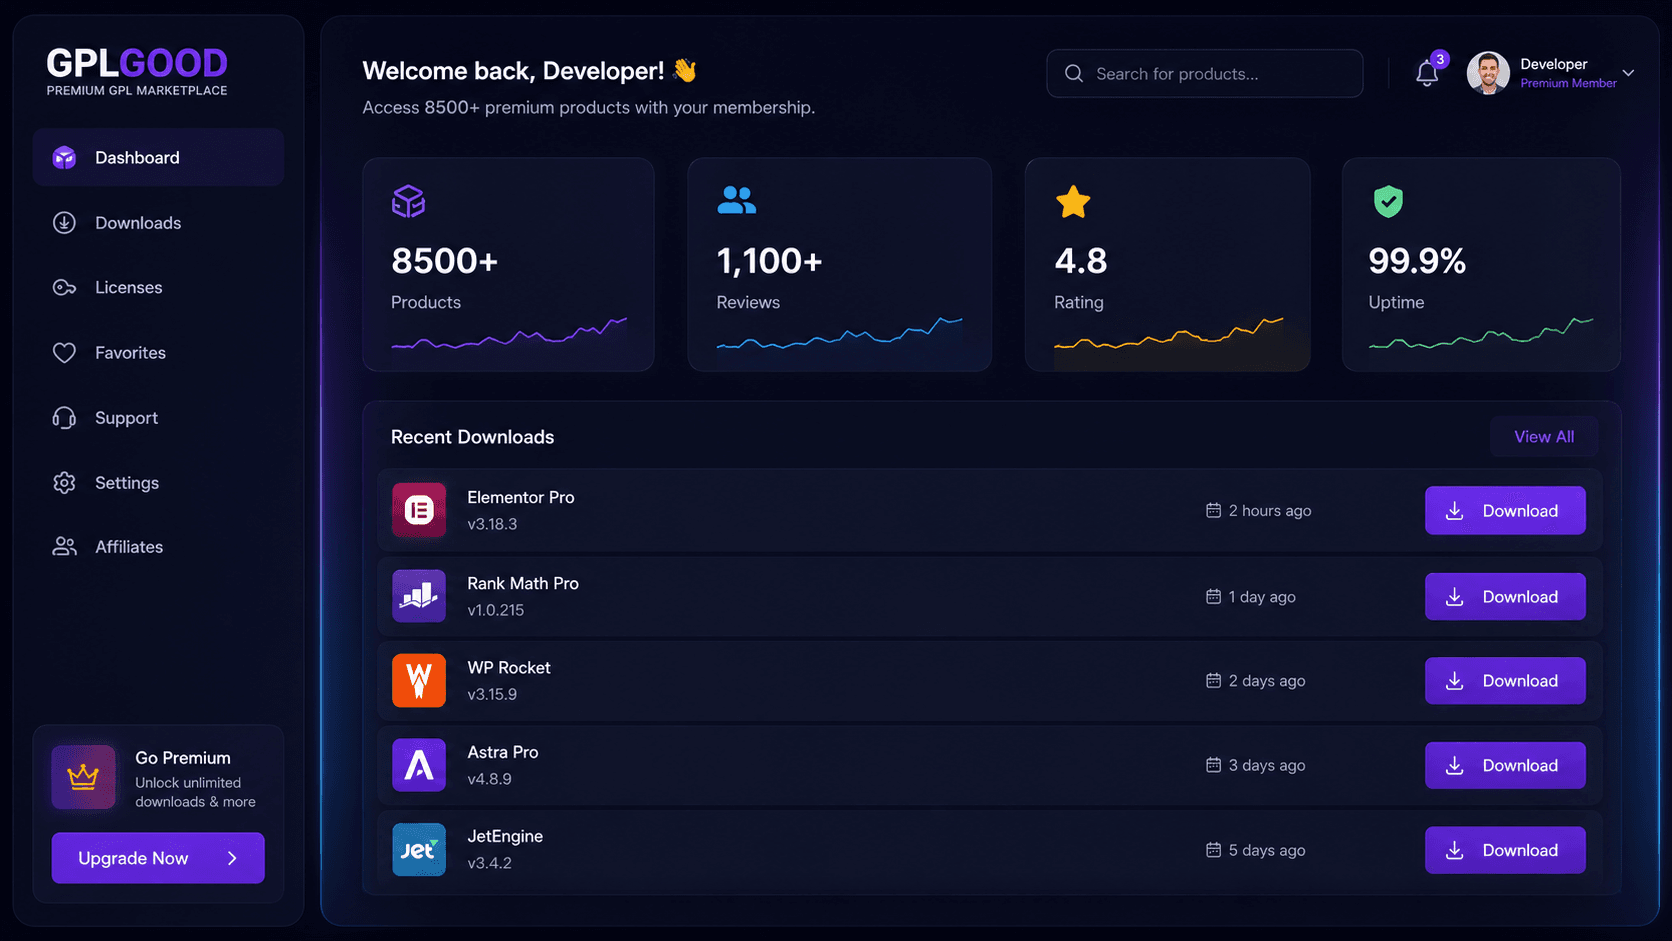The width and height of the screenshot is (1672, 941).
Task: Click the Rating star icon
Action: click(x=1073, y=201)
